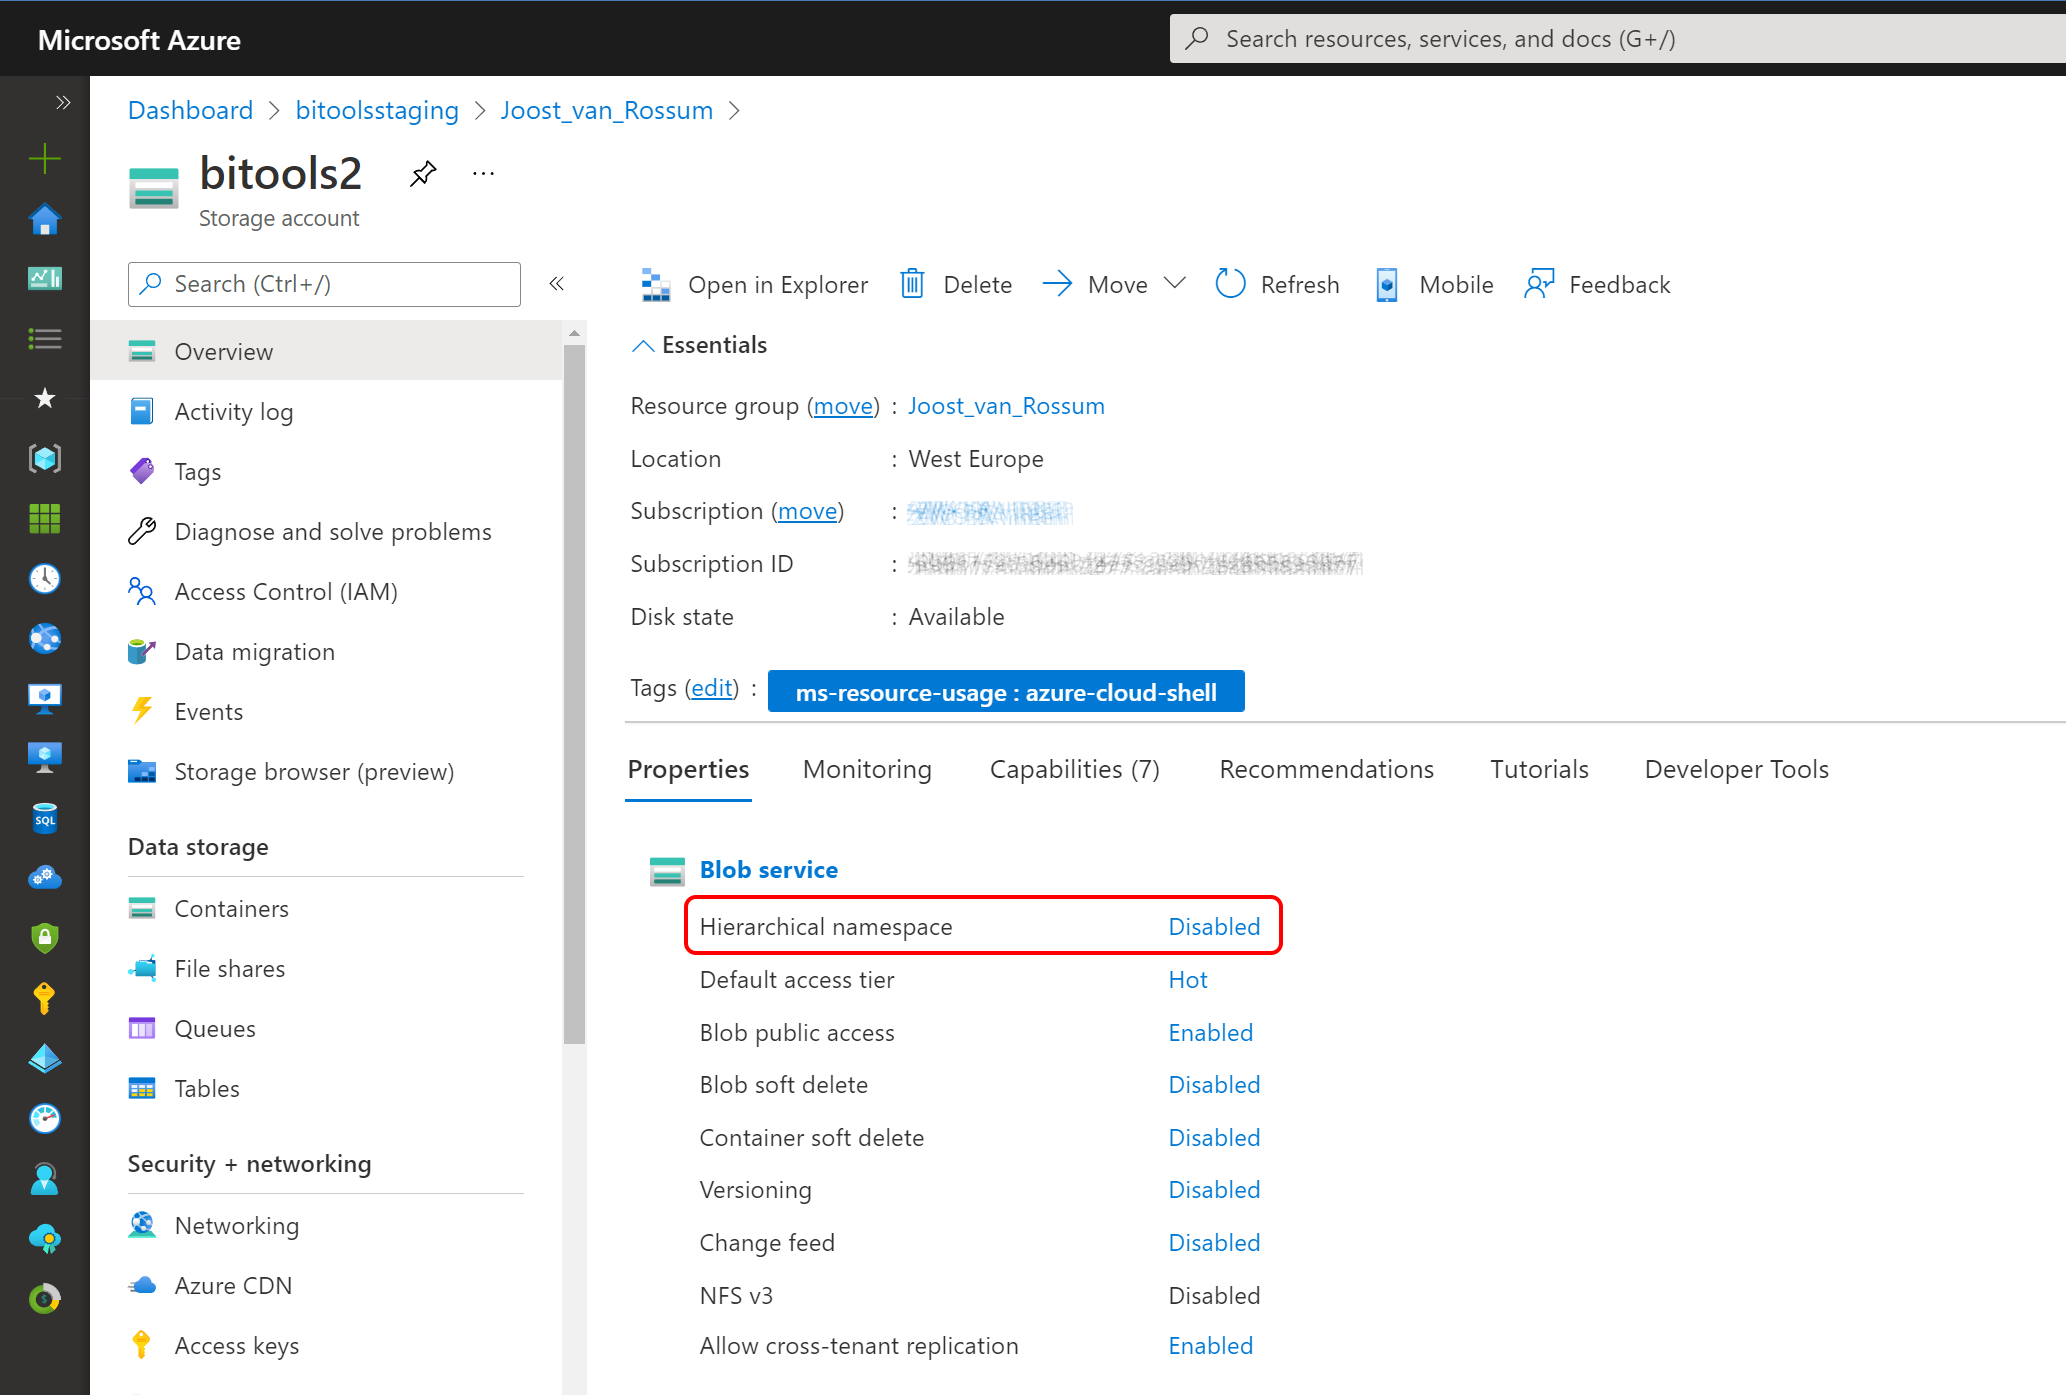Collapse the resource menu with double chevron
Viewport: 2066px width, 1395px height.
(x=557, y=284)
